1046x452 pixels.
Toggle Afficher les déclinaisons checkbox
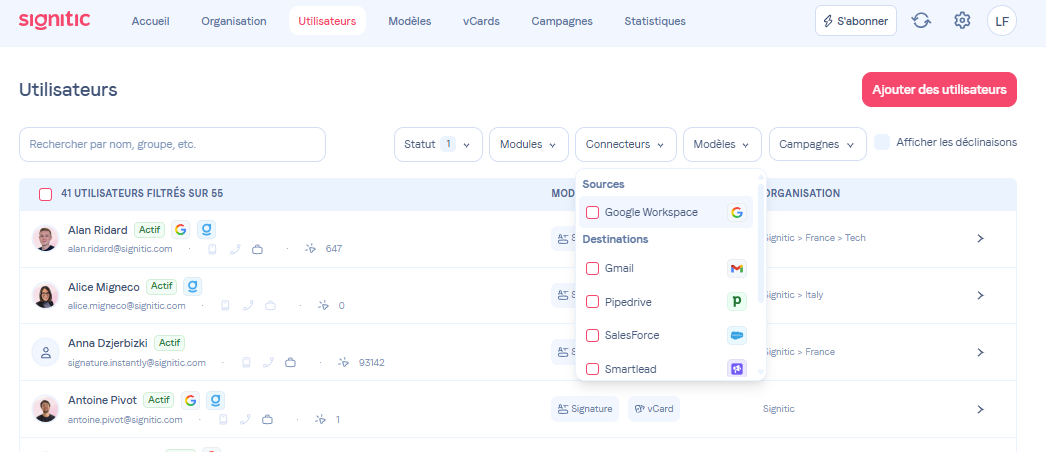click(x=882, y=142)
